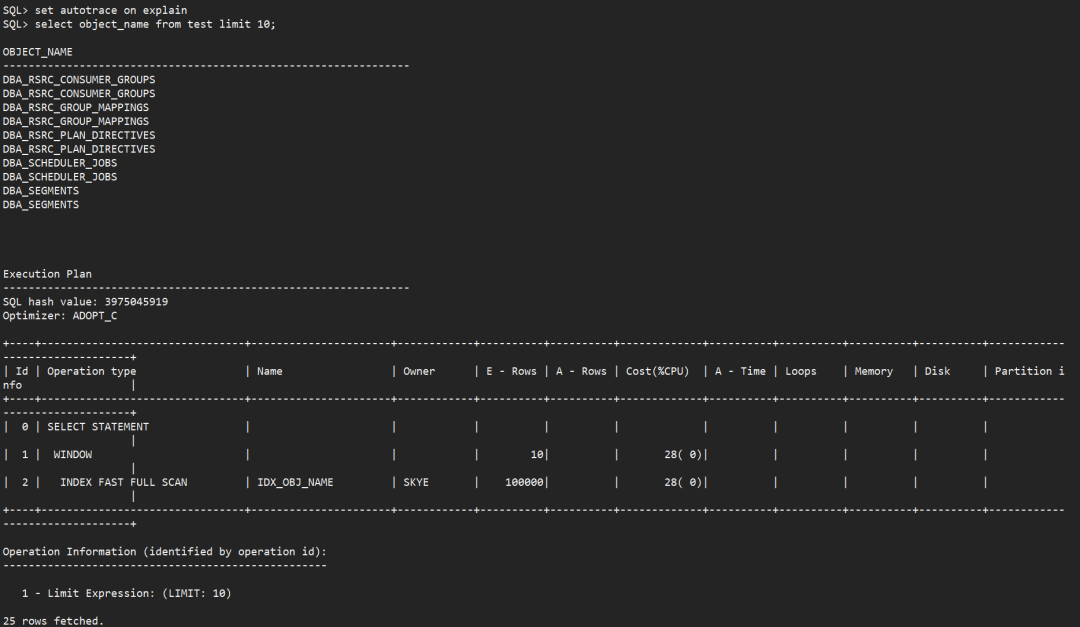Click the OBJECT_NAME result column header

(x=37, y=51)
